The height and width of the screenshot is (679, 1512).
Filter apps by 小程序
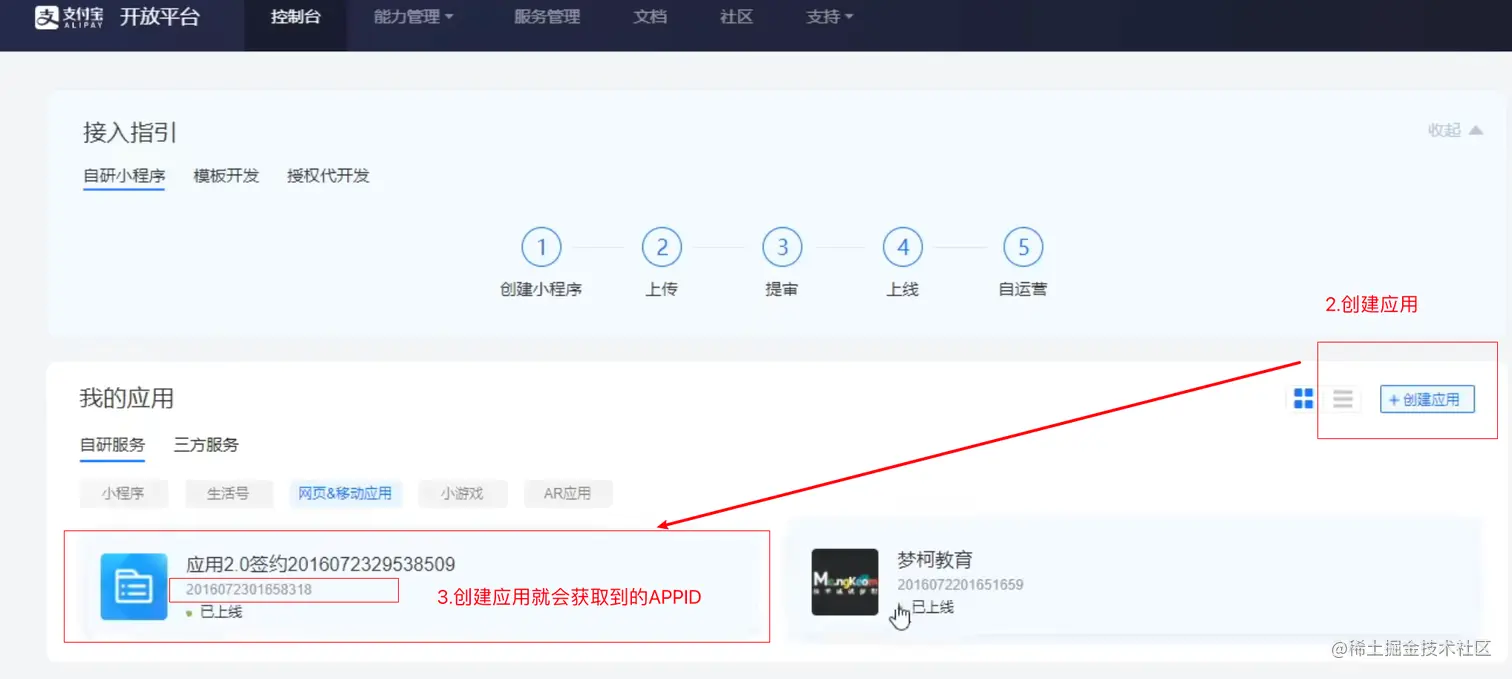click(x=123, y=493)
